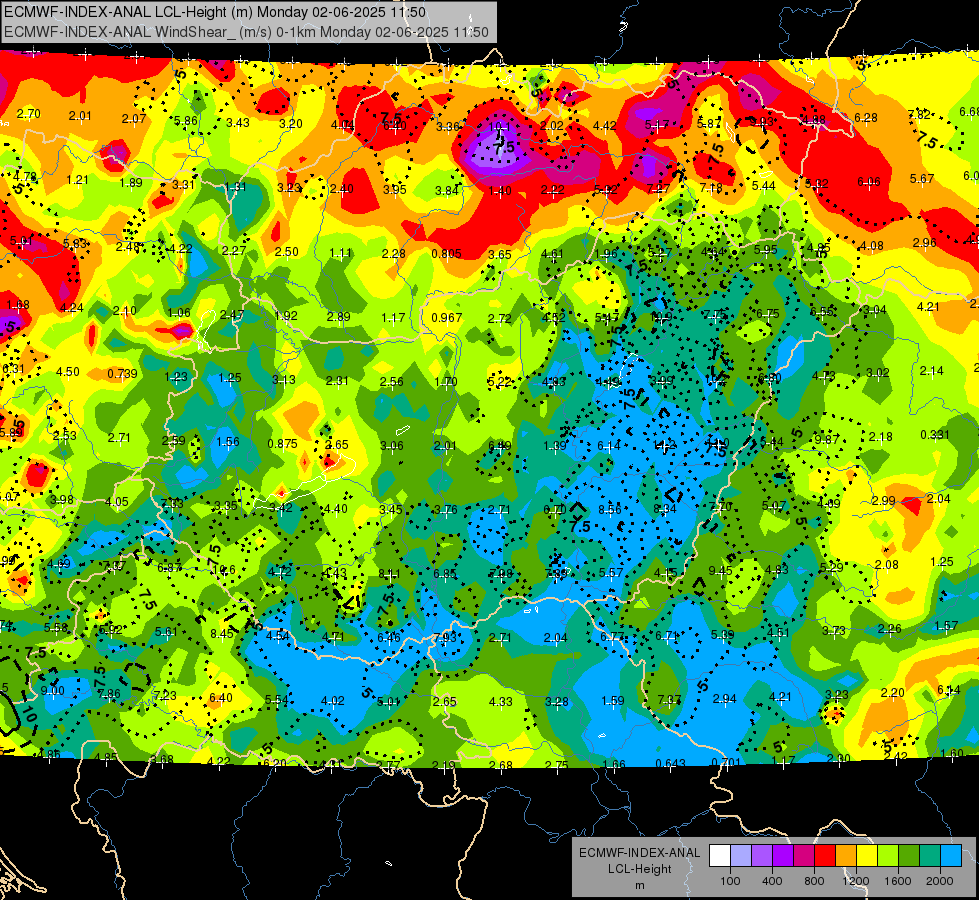Click the map value "0.967"

[446, 318]
